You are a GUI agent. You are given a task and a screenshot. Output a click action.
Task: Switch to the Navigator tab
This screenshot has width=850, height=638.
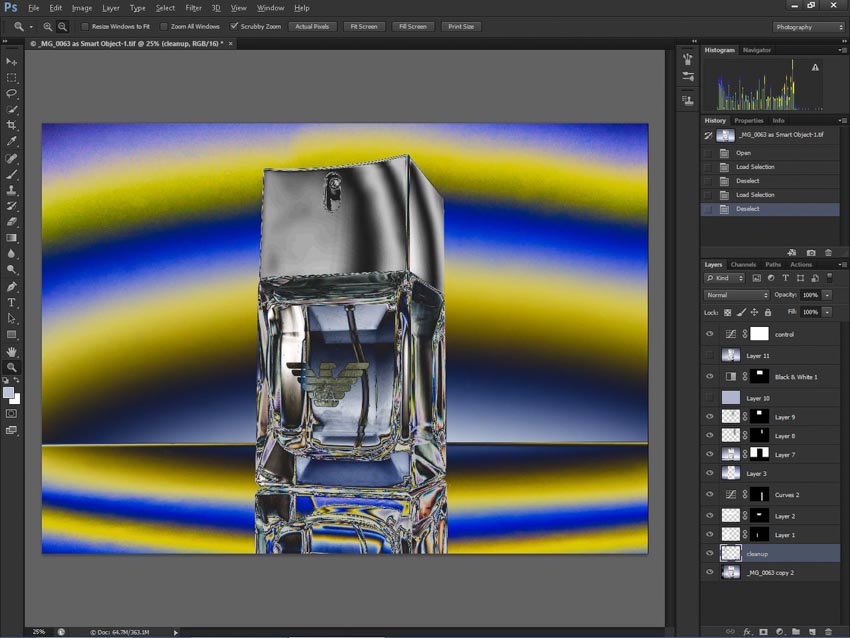click(757, 50)
